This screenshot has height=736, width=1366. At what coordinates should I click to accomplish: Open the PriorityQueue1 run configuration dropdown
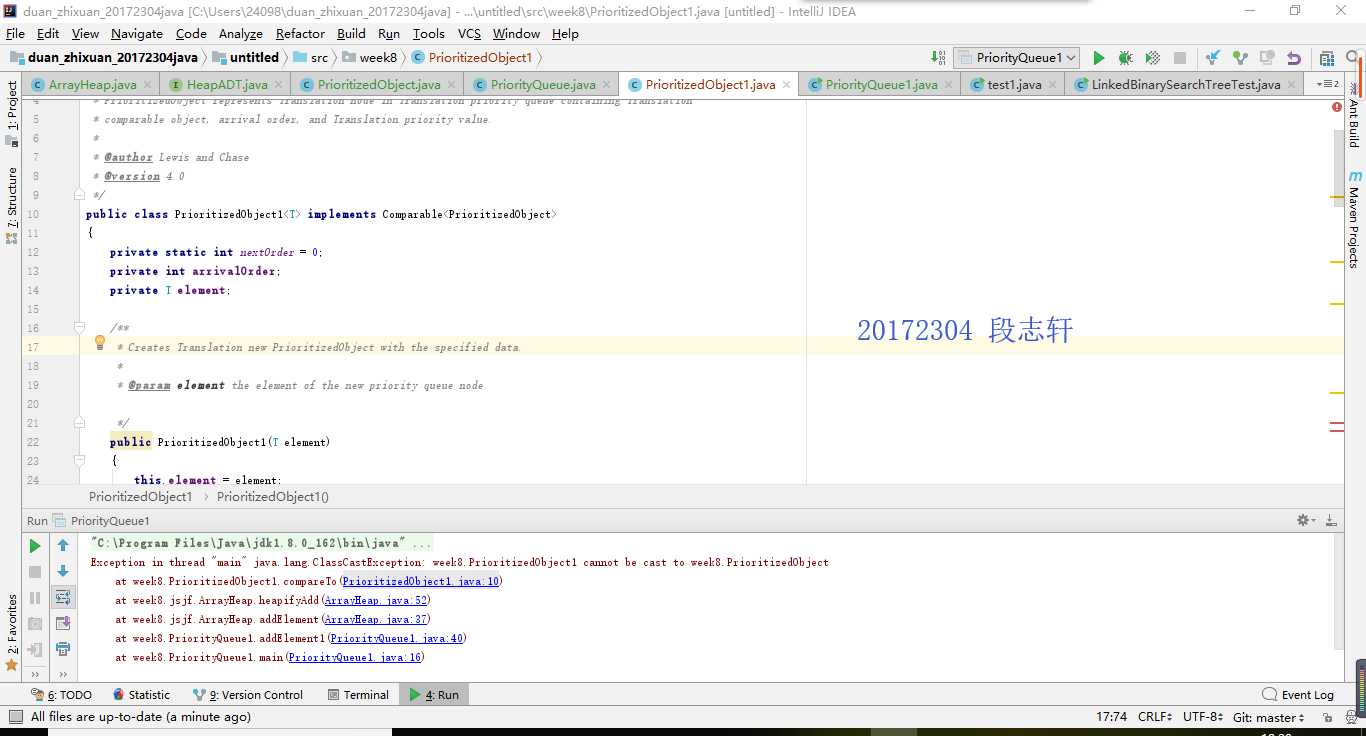1016,58
